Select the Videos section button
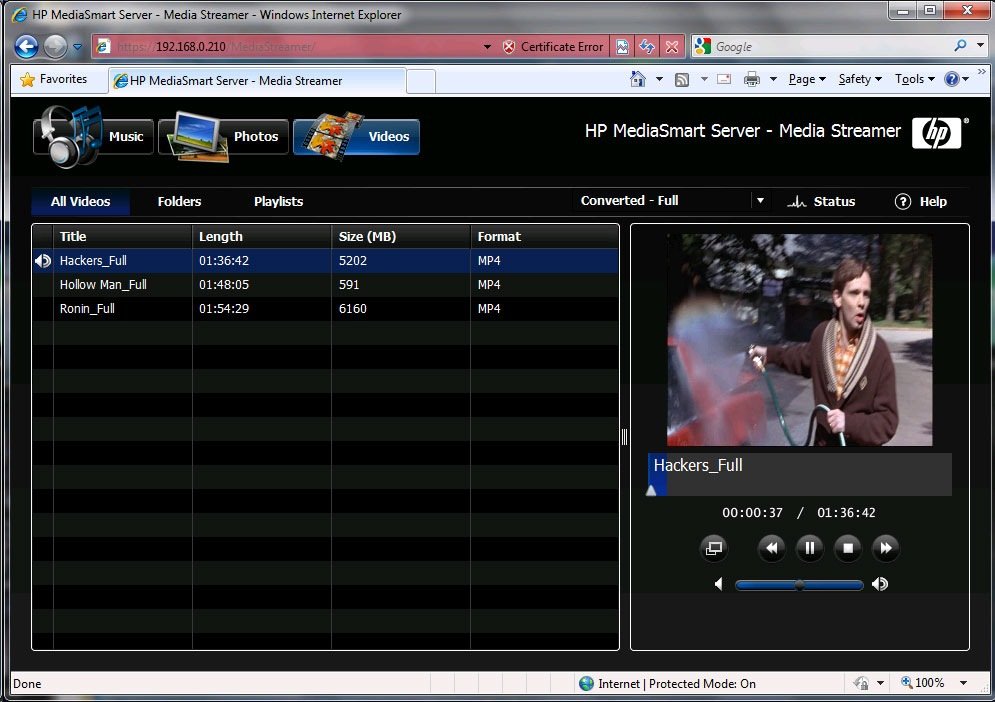995x702 pixels. pyautogui.click(x=357, y=136)
